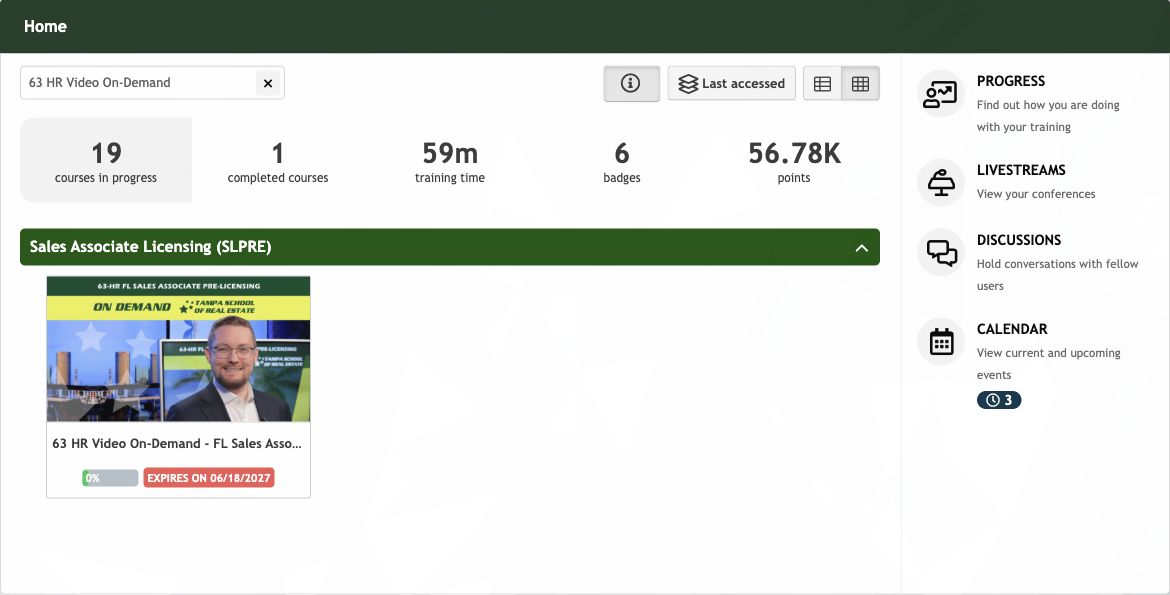Select the 6 badges stat
Screen dimensions: 1170x595
pos(622,160)
